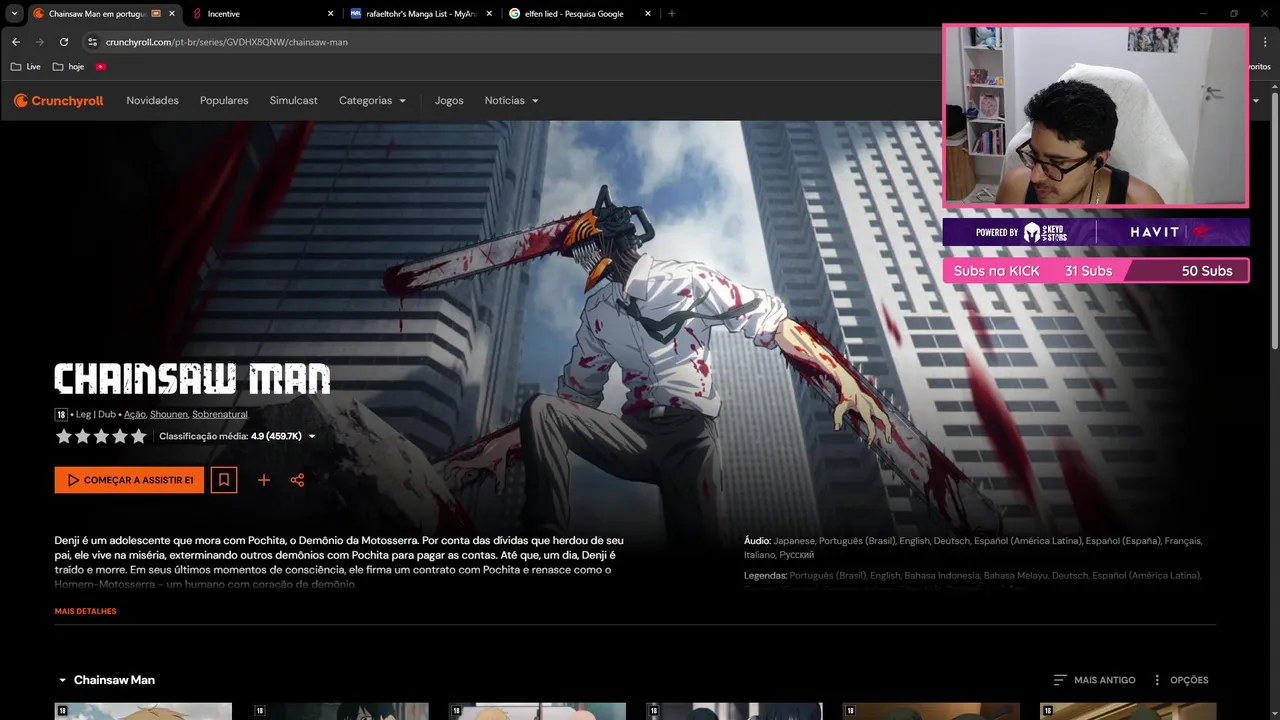The image size is (1280, 720).
Task: Click the media indicator on Chainsaw Man tab
Action: pyautogui.click(x=156, y=14)
